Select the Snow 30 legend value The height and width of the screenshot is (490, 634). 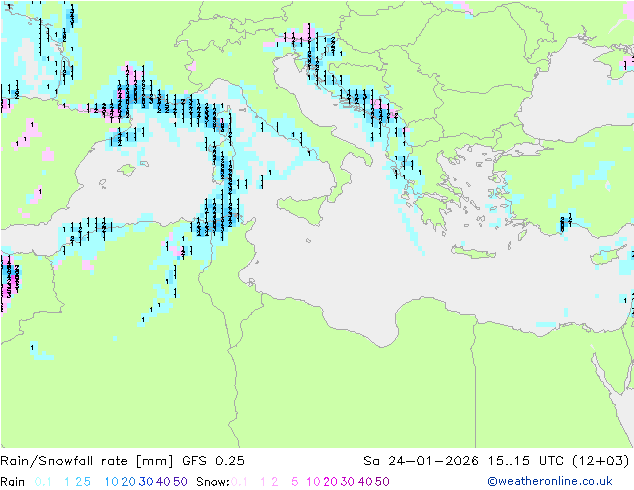(348, 482)
